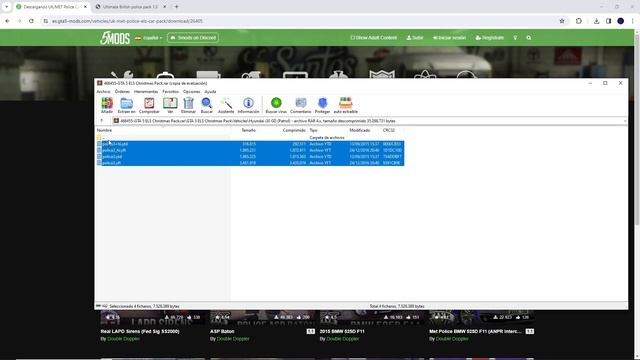
Task: Select the parent folder '..' row
Action: pyautogui.click(x=250, y=138)
